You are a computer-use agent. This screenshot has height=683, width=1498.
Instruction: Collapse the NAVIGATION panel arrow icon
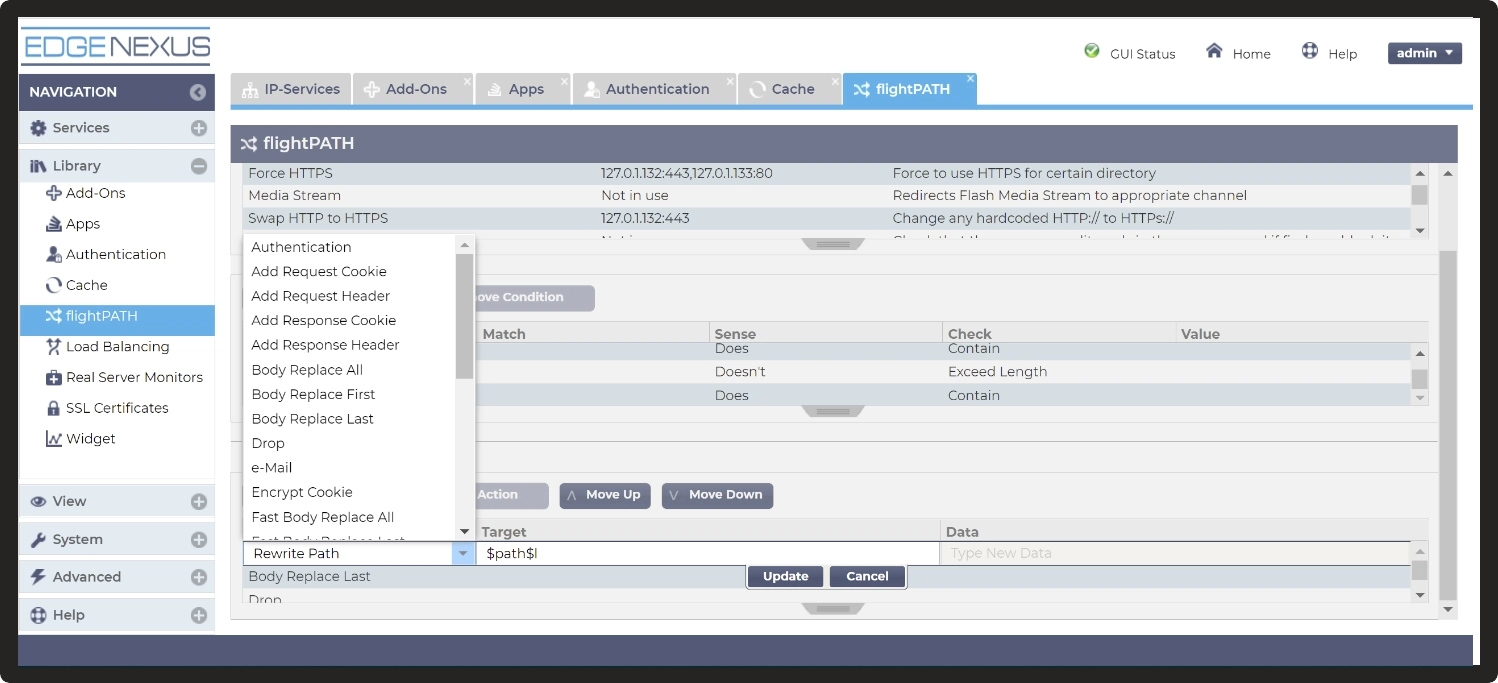pyautogui.click(x=198, y=92)
